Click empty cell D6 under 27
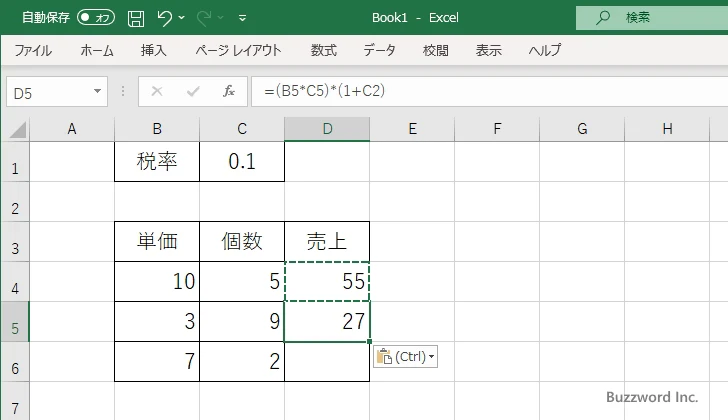 click(x=327, y=362)
